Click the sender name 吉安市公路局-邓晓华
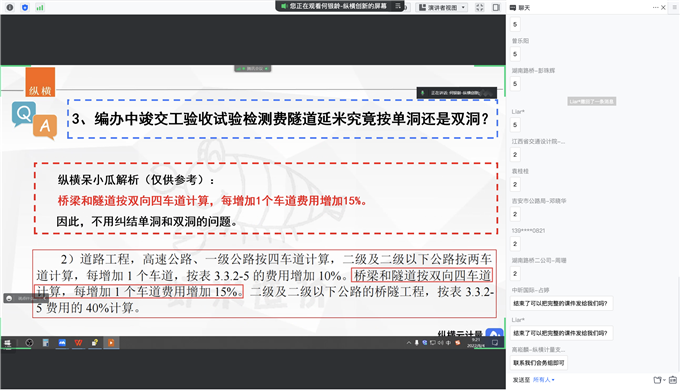Screen dimensions: 680x390 539,201
